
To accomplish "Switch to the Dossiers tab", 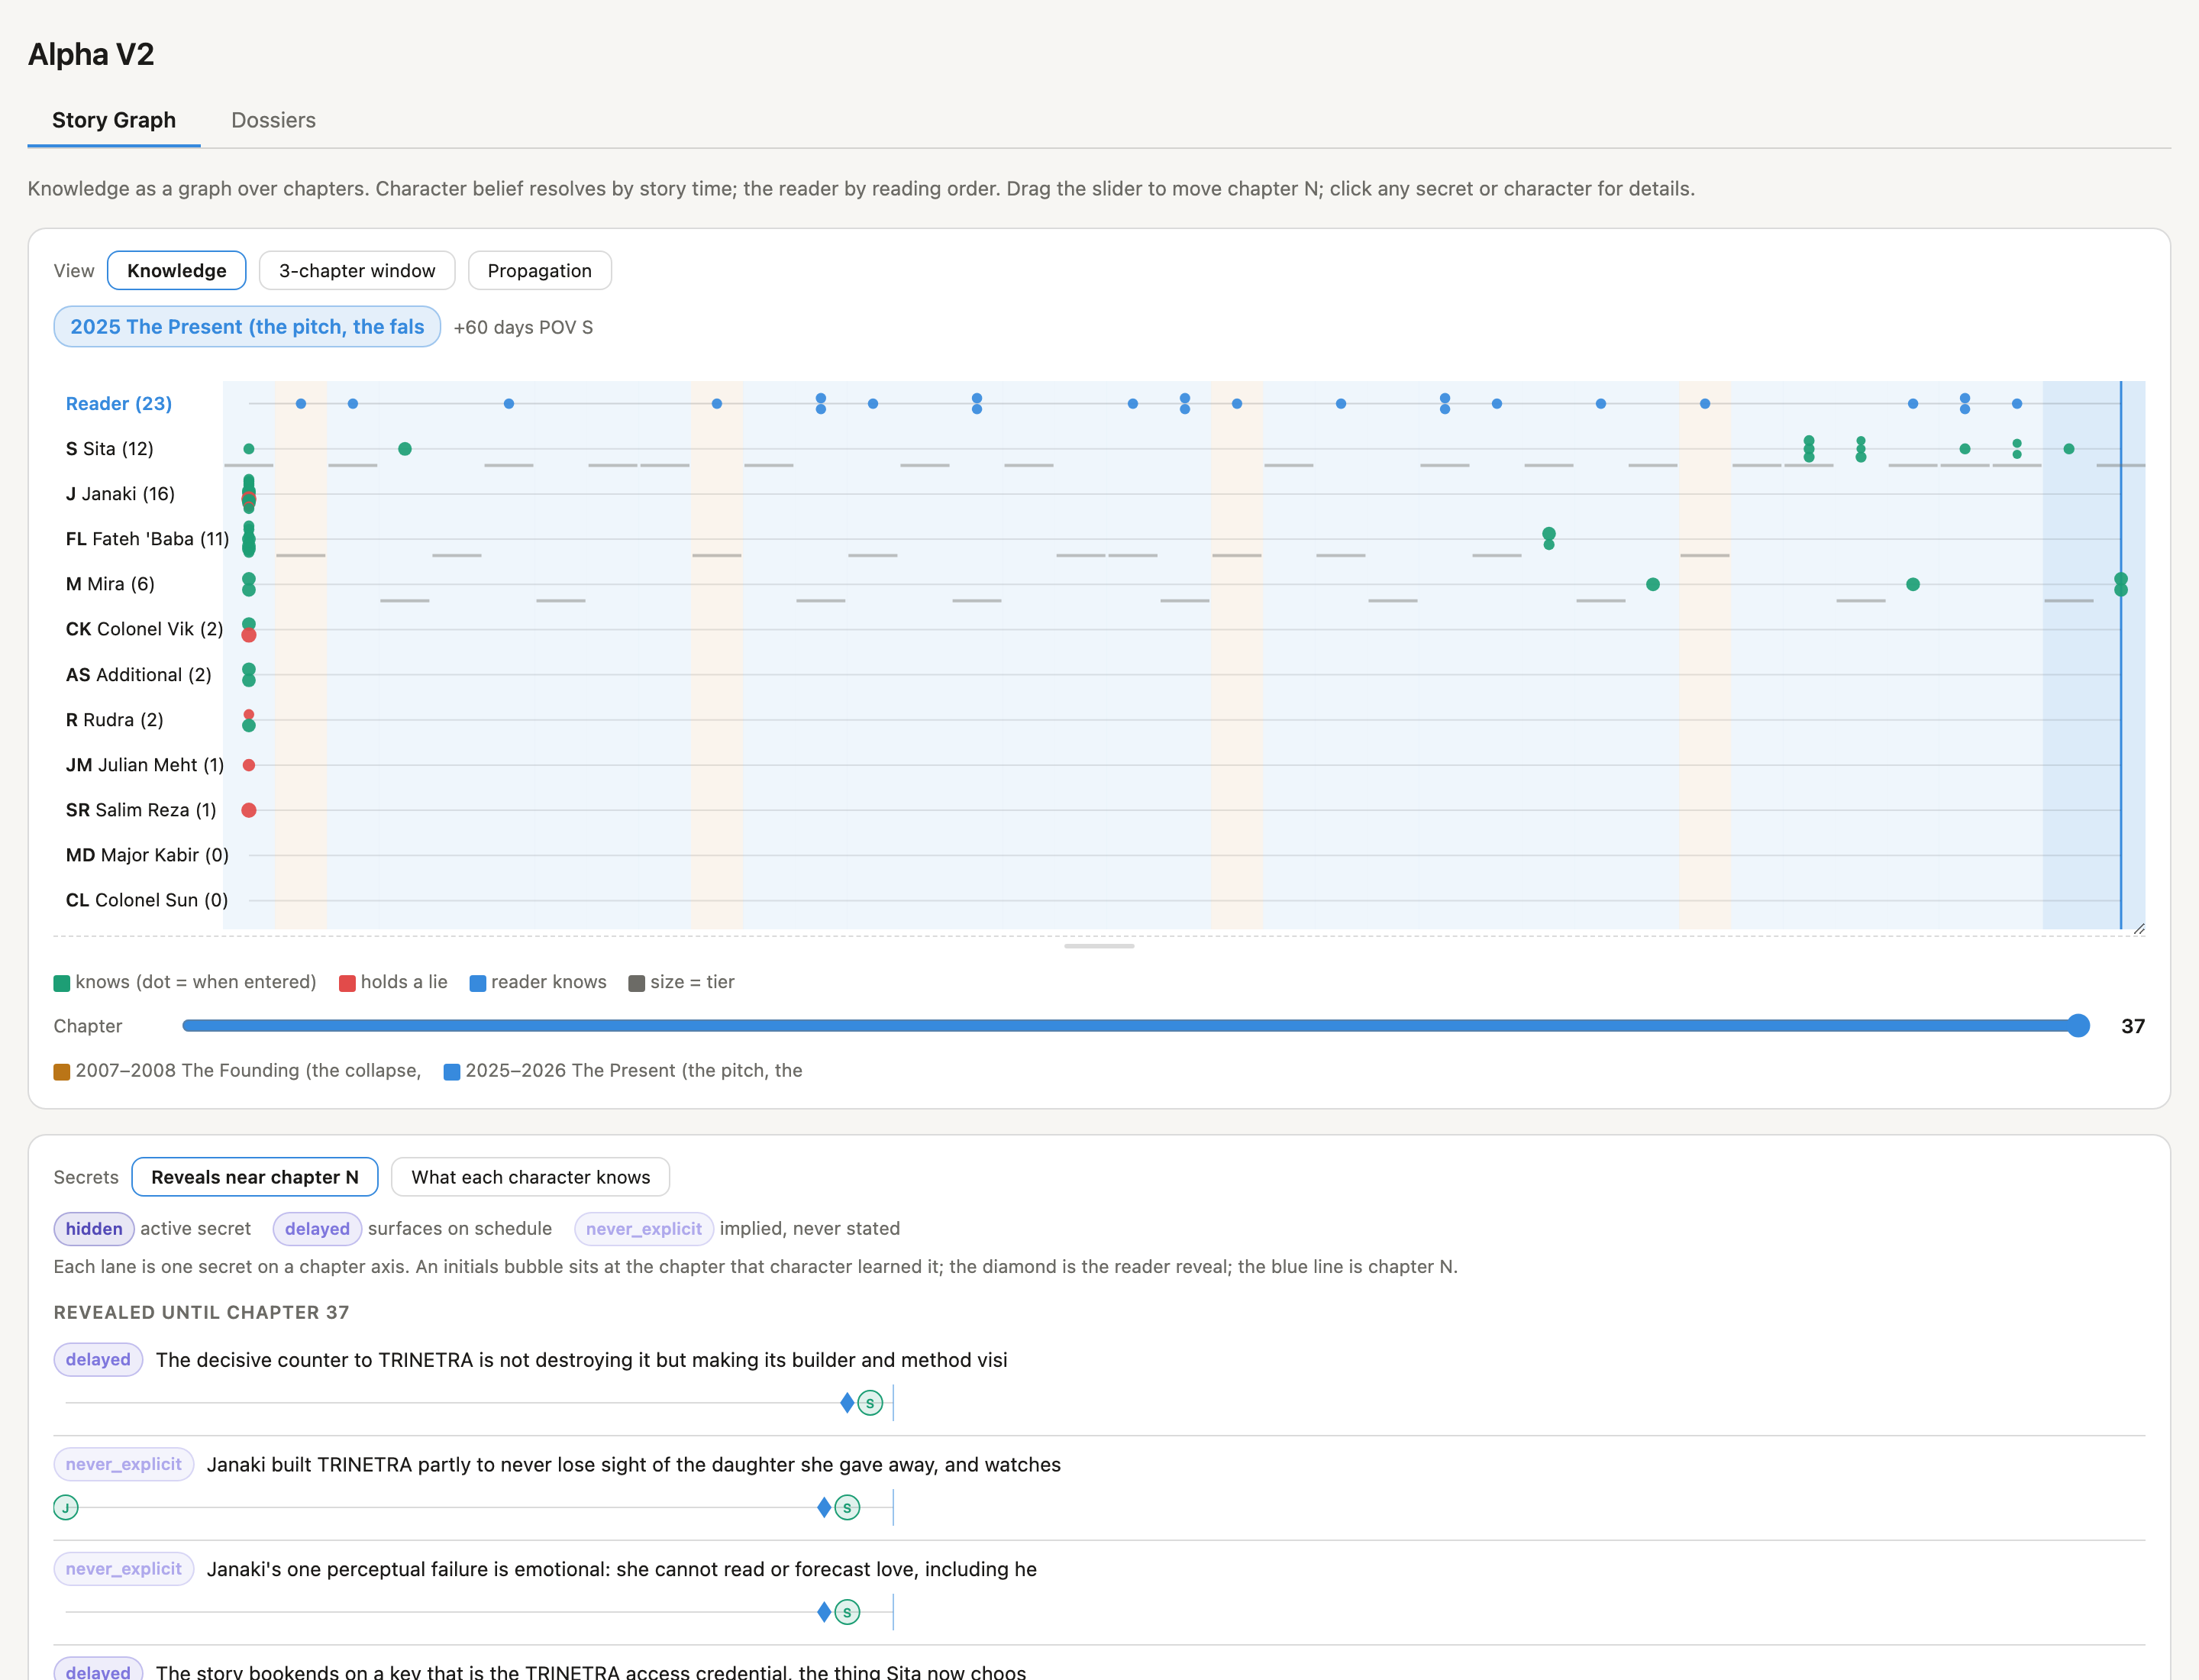I will [x=273, y=120].
